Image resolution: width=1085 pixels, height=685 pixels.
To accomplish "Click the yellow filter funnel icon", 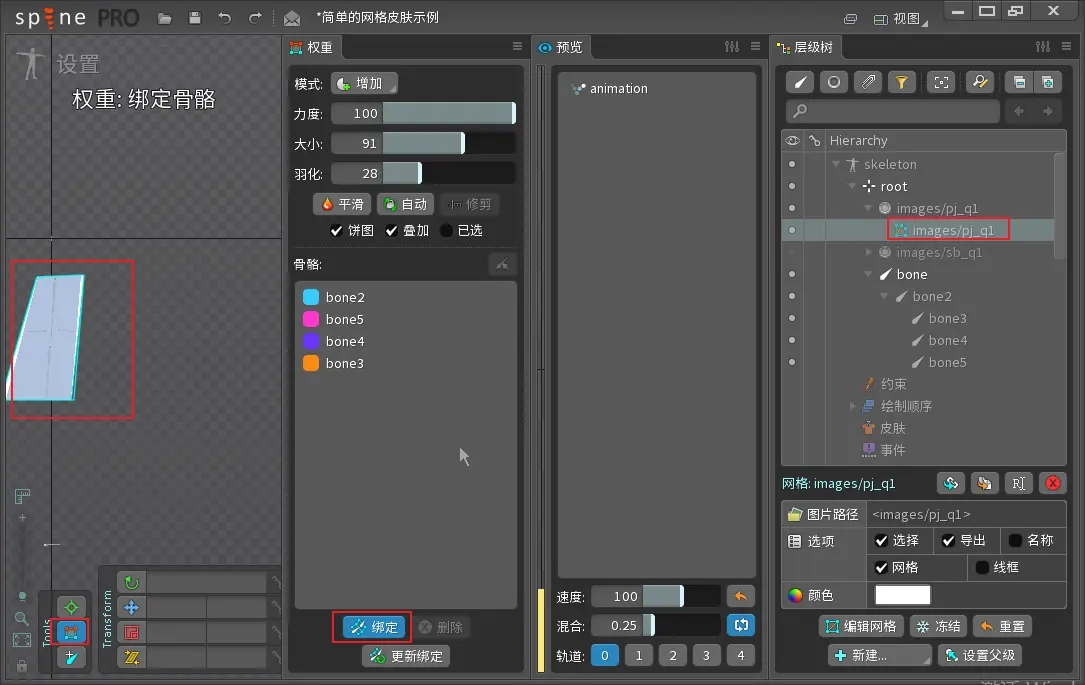I will [901, 82].
